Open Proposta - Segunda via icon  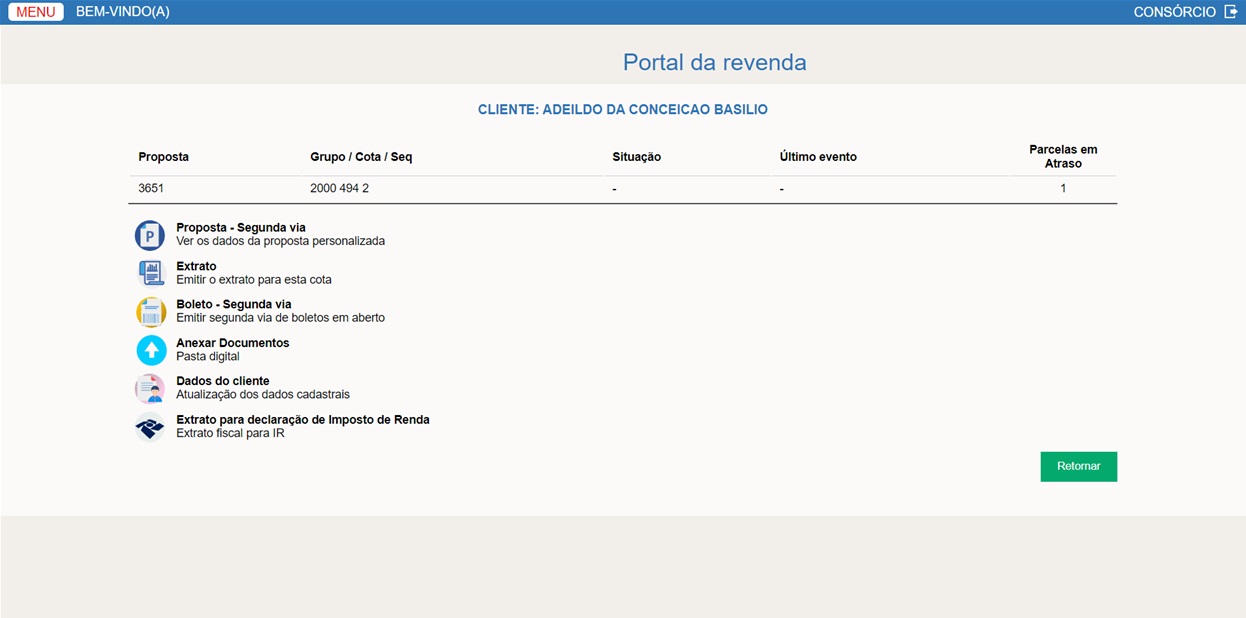point(149,235)
